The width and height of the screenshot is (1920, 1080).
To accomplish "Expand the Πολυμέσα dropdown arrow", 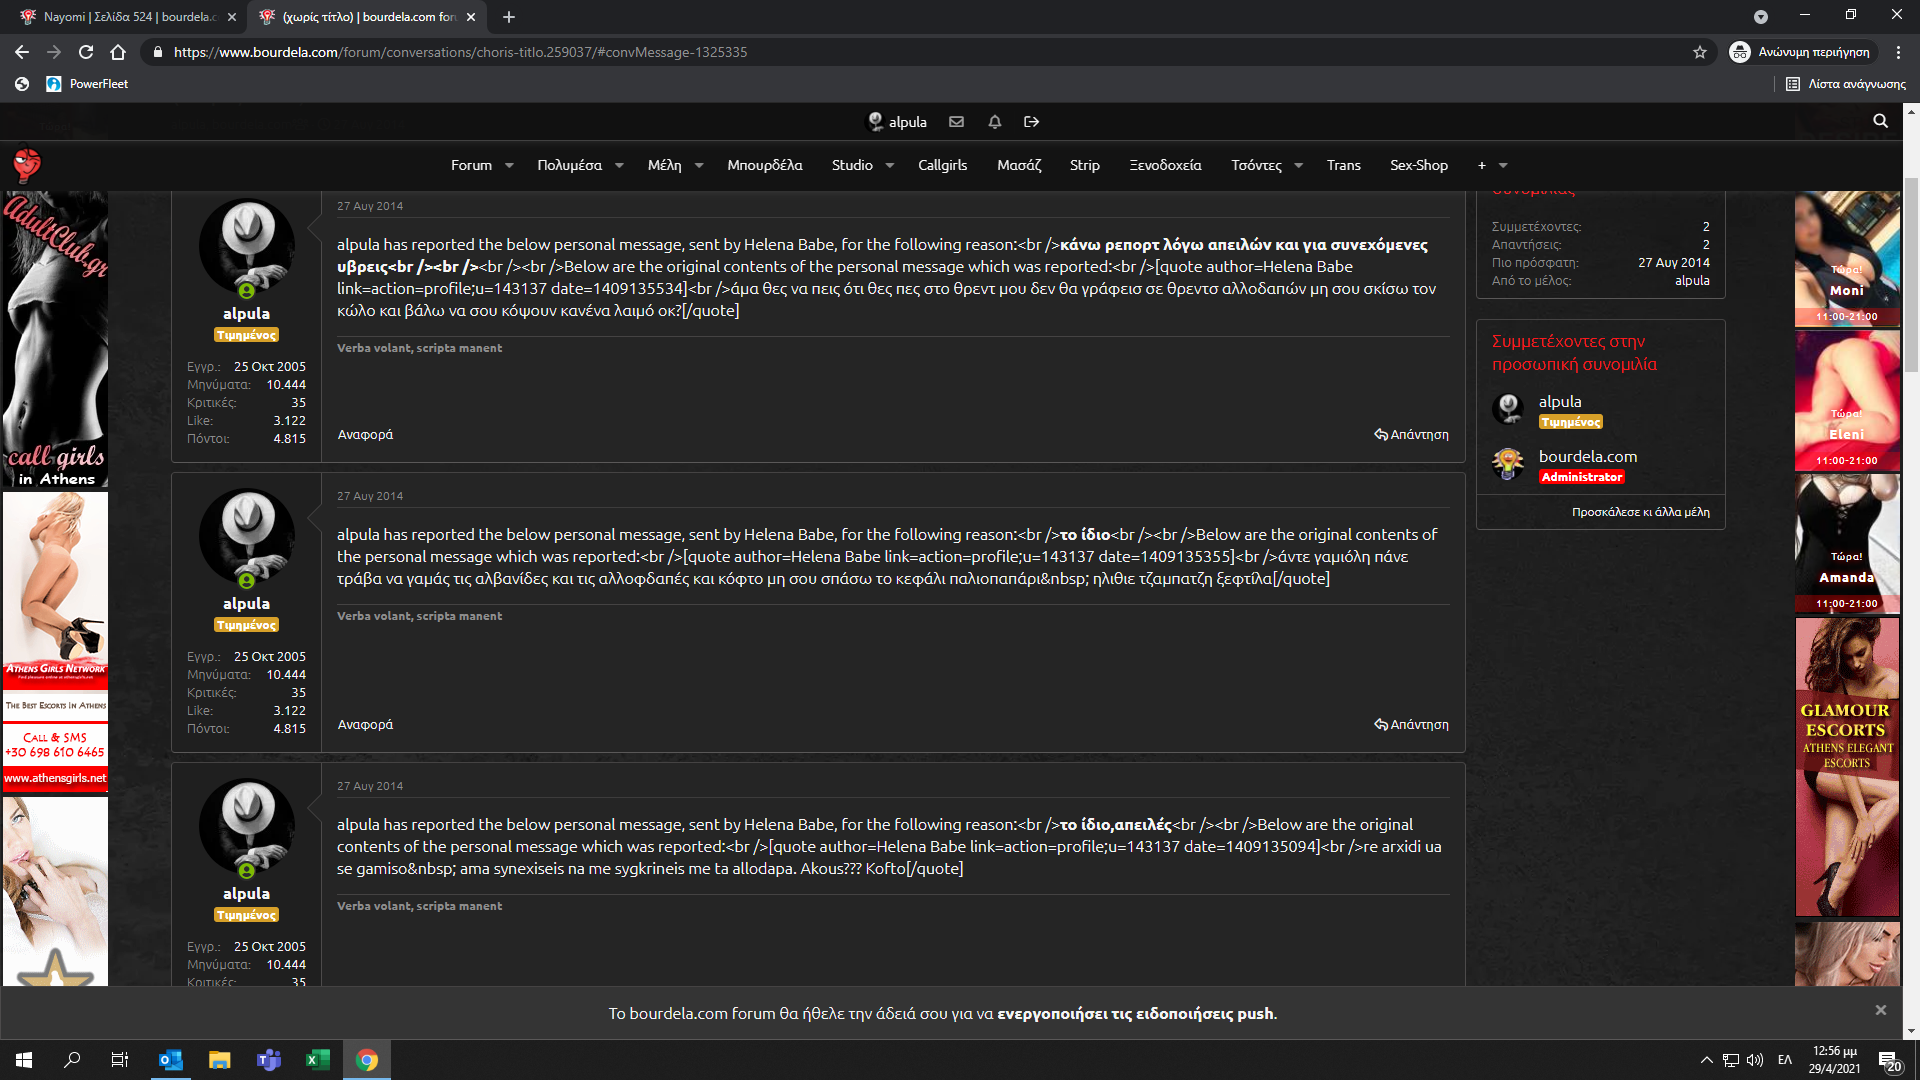I will click(x=619, y=166).
